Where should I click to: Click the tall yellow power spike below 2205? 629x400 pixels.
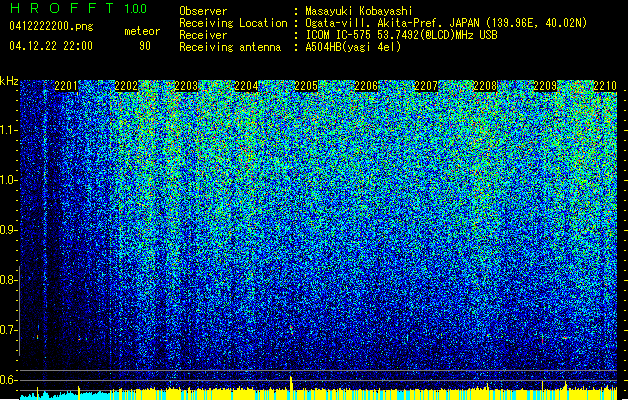291,387
